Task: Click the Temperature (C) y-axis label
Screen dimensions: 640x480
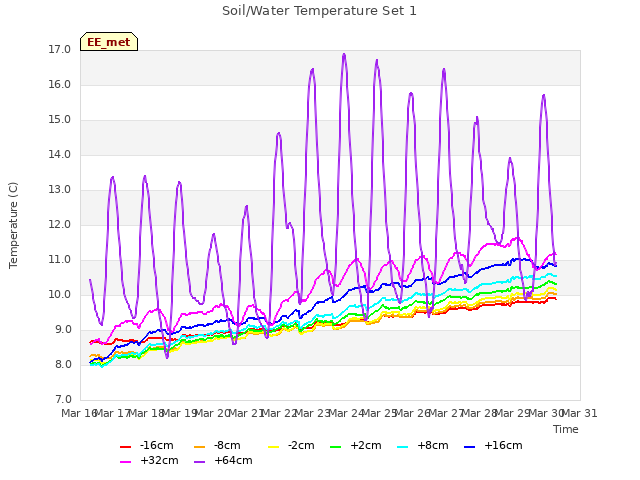Action: point(13,225)
